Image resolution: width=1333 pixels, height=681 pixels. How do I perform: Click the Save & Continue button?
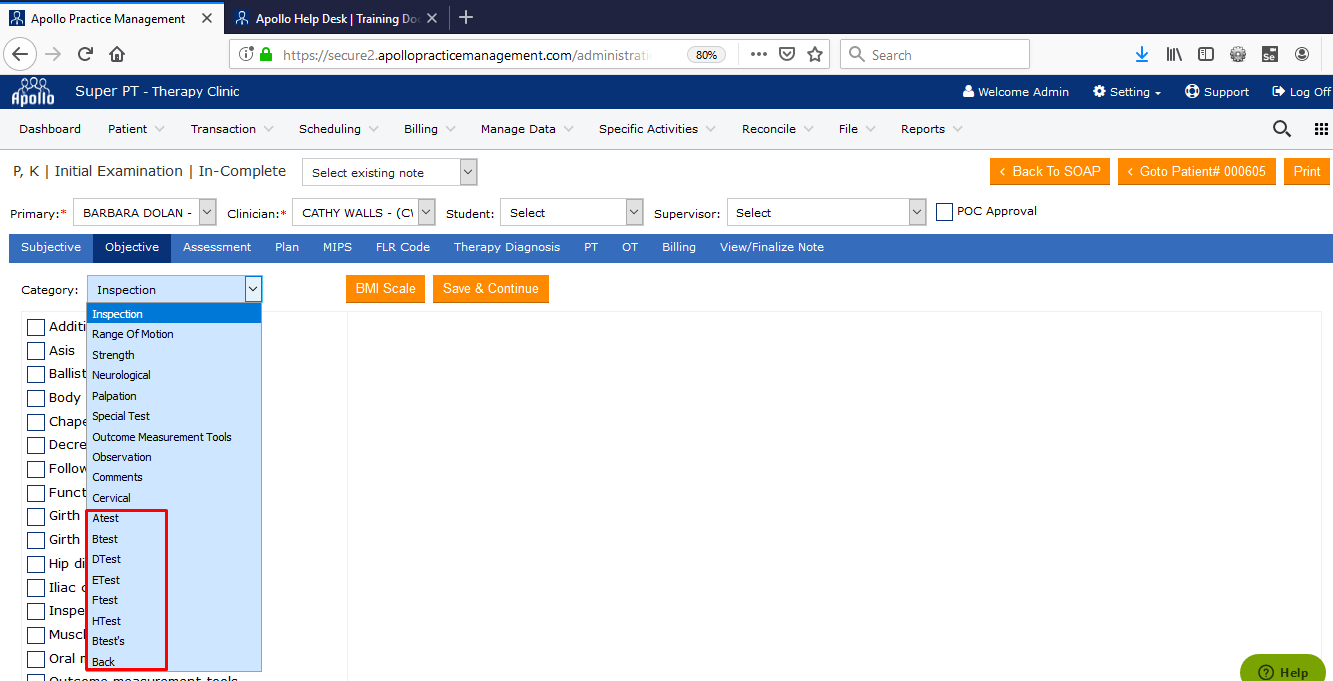tap(490, 289)
